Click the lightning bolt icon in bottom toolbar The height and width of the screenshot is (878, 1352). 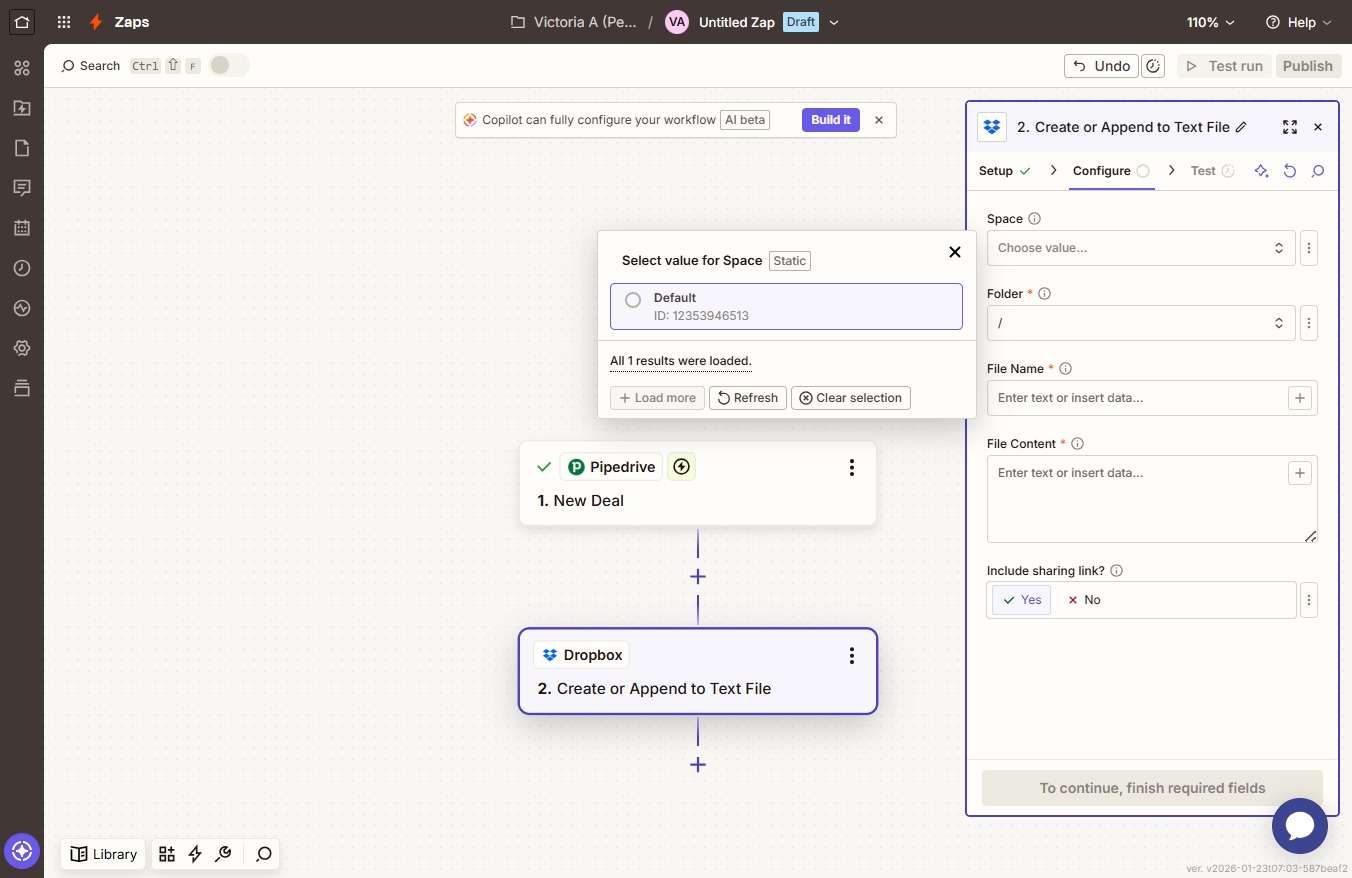coord(195,854)
